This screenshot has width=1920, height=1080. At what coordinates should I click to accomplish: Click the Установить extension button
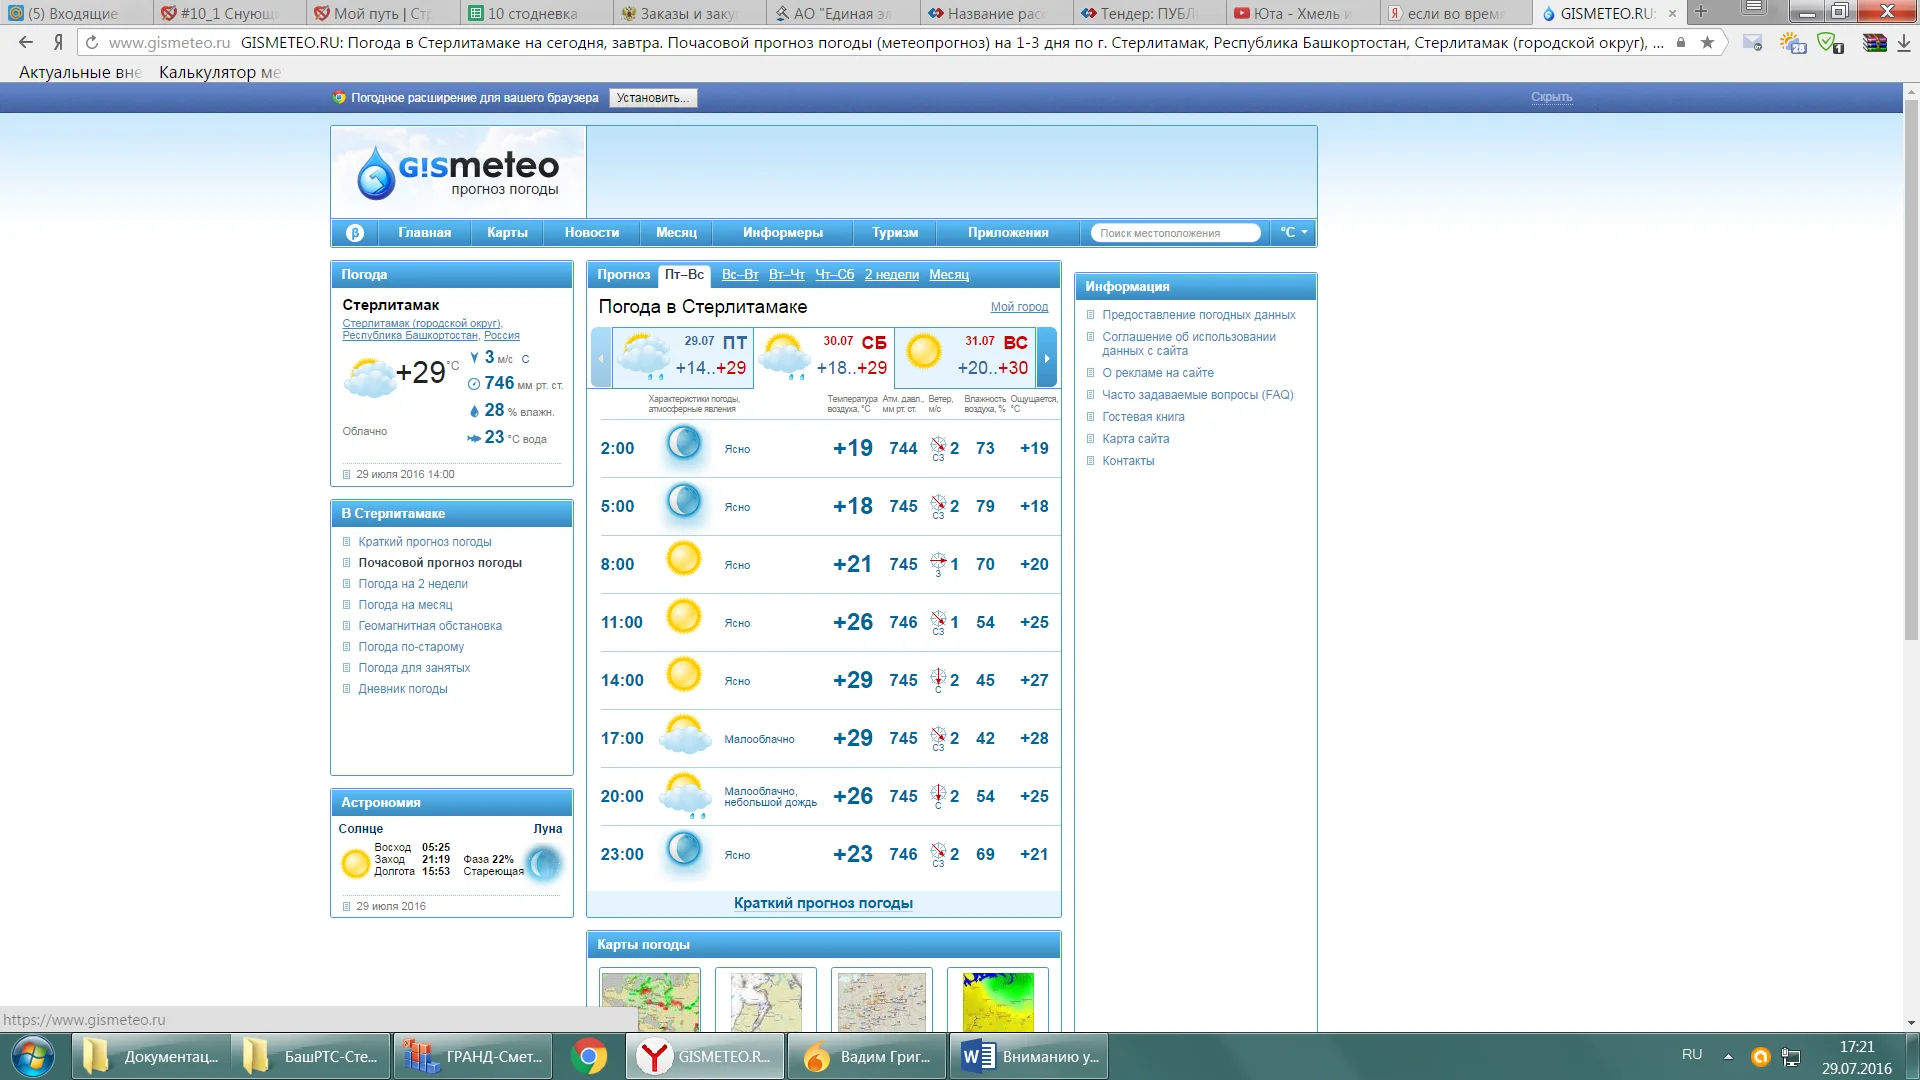tap(652, 98)
